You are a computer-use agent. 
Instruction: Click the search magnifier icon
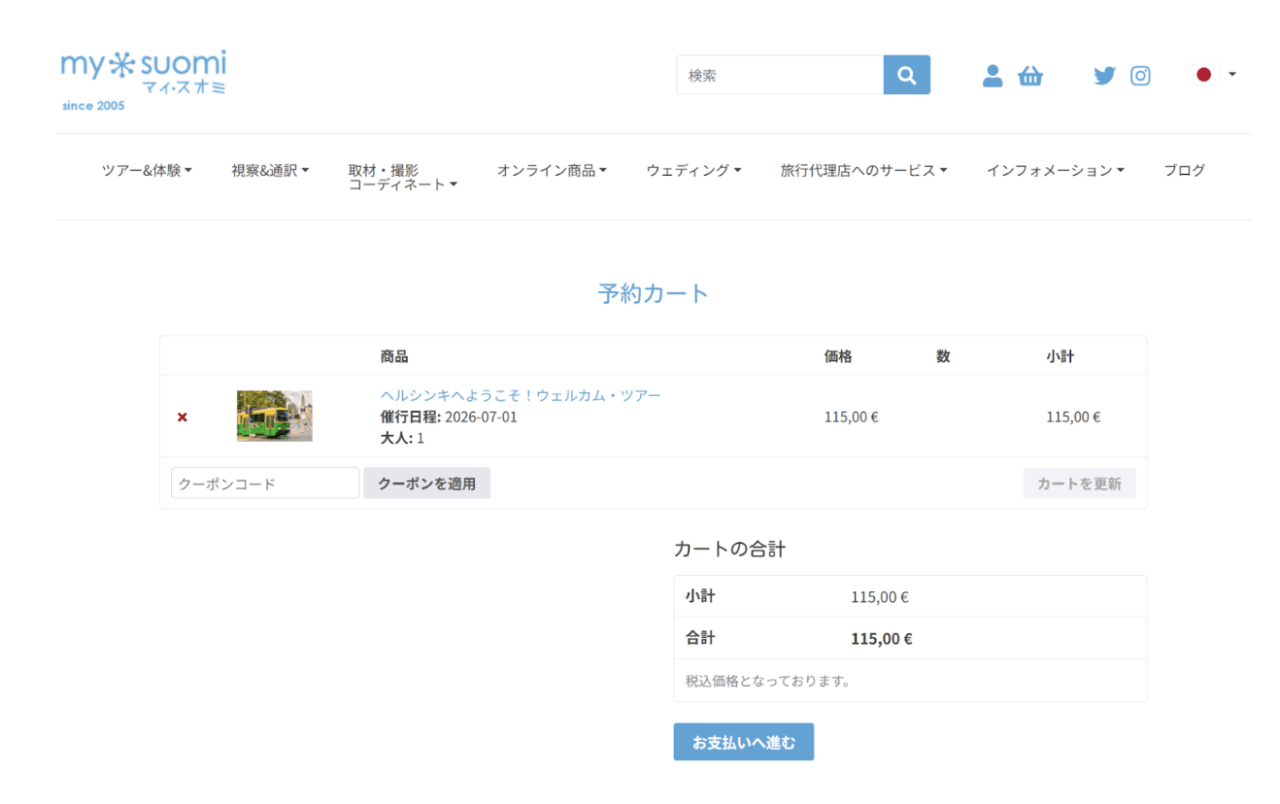907,74
